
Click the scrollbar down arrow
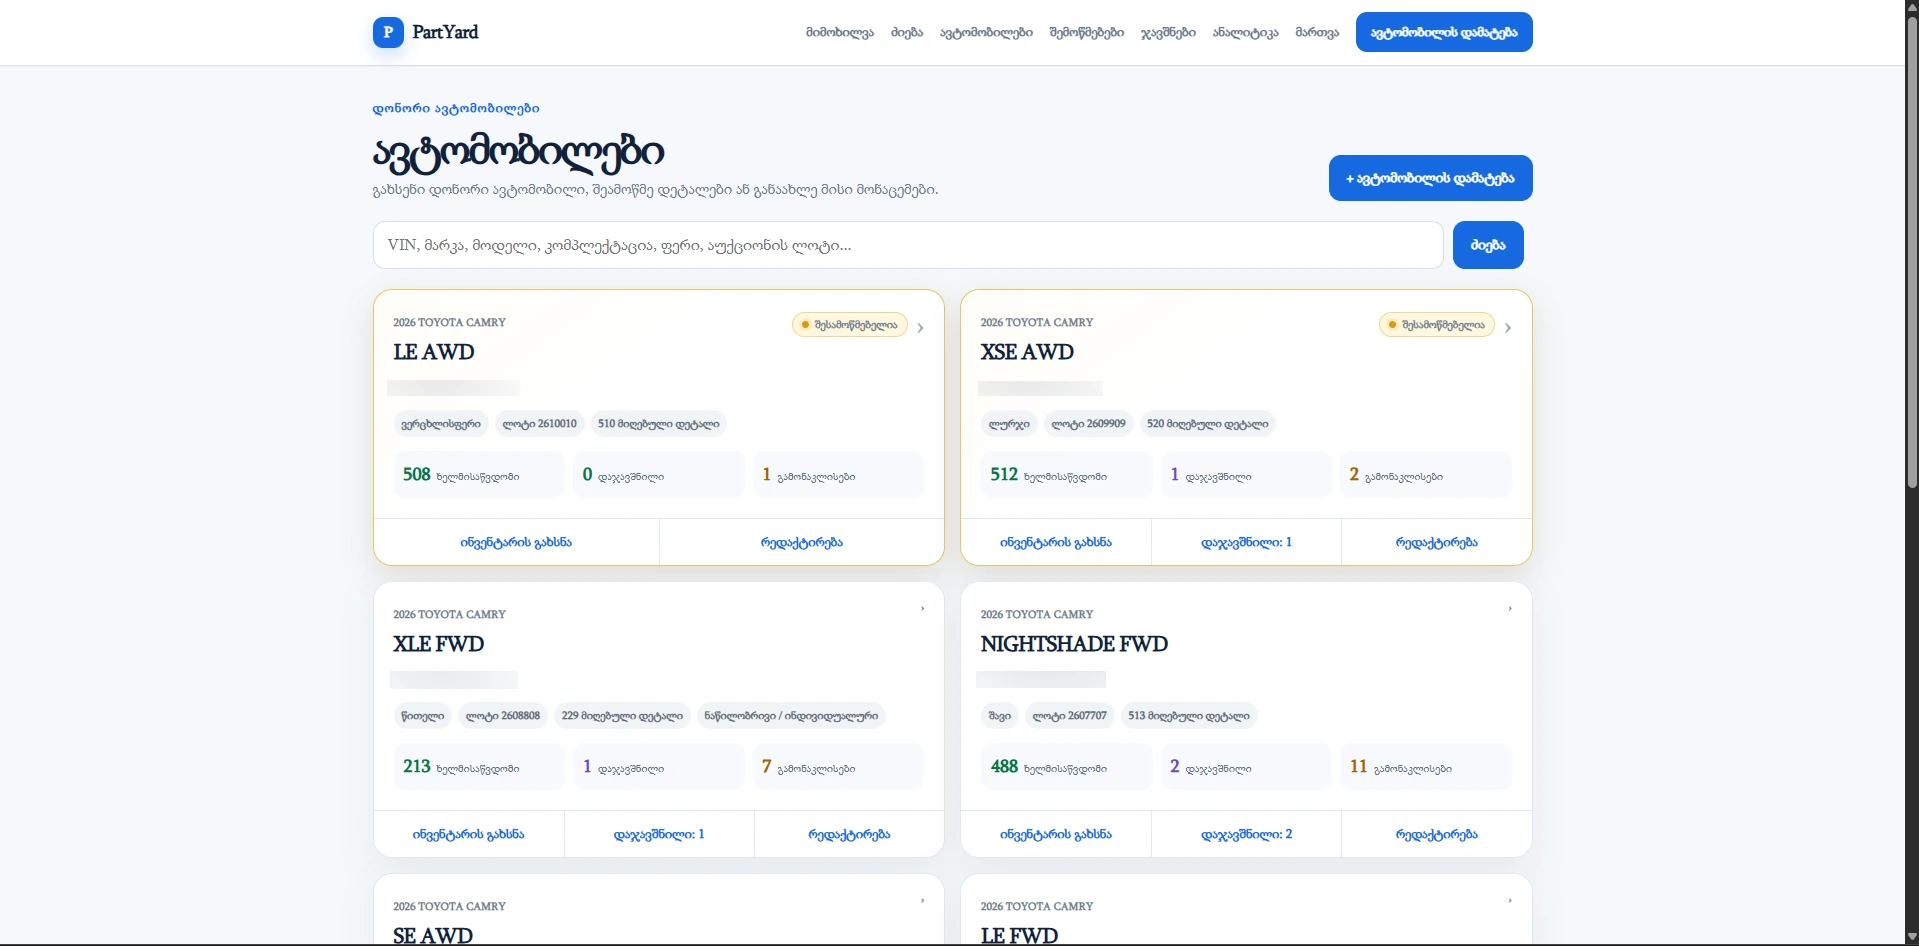click(x=1912, y=938)
